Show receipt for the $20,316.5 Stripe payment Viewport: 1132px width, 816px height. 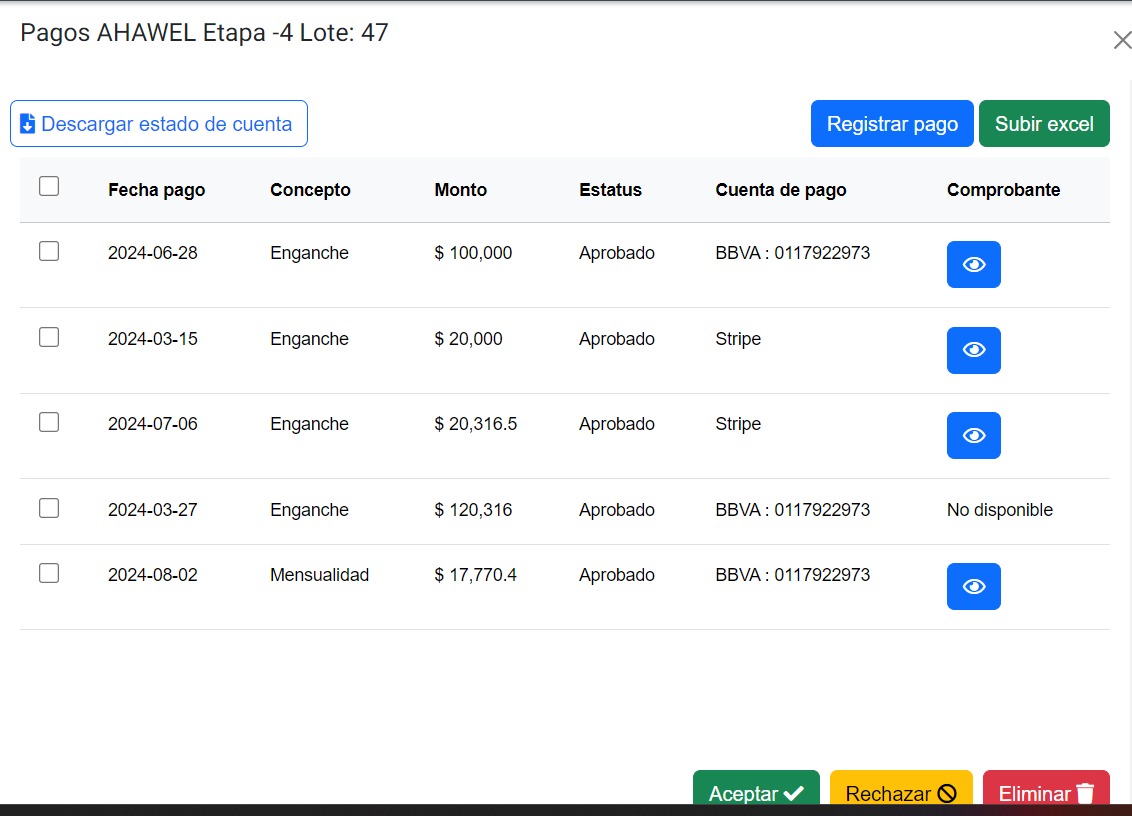973,435
